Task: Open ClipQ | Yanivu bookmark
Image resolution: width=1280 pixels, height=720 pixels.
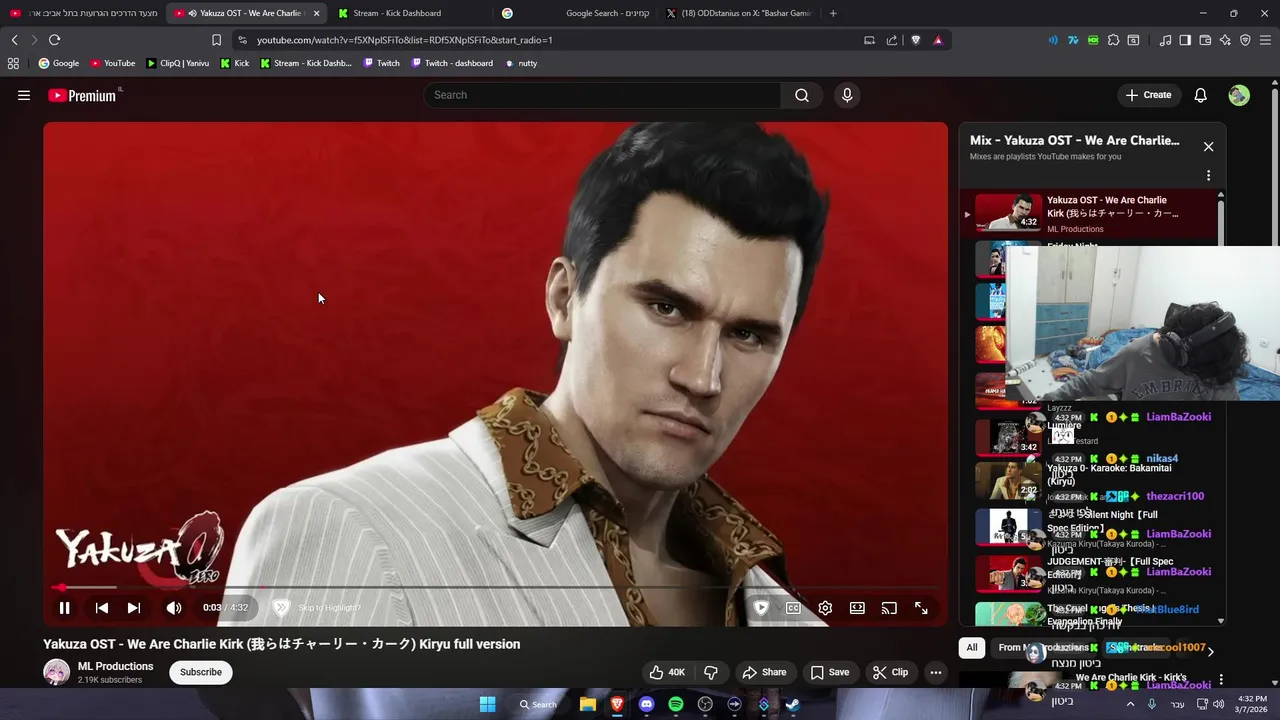Action: coord(177,63)
